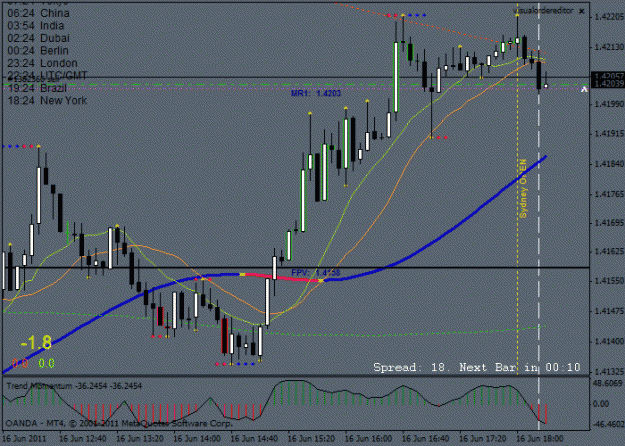Click the 1.41840 price scale value
Viewport: 625px width, 446px height.
608,164
